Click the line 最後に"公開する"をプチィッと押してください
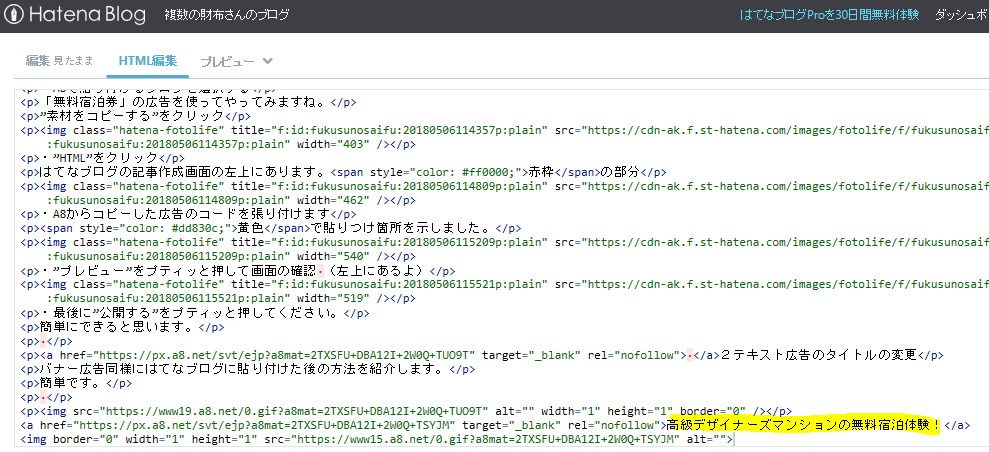Viewport: 989px width, 452px height. click(x=195, y=313)
